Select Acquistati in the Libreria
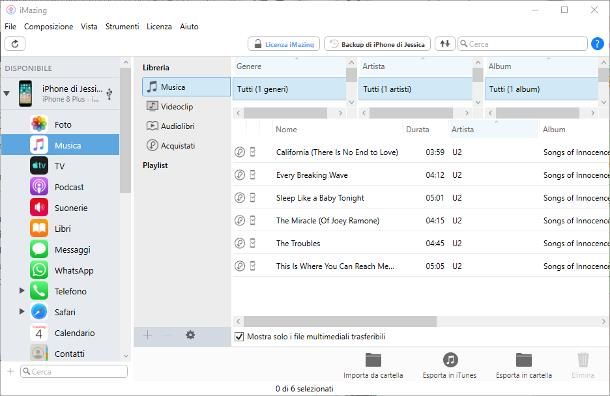 (186, 145)
